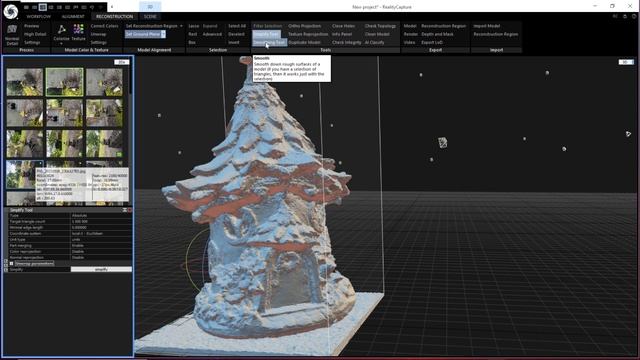The width and height of the screenshot is (640, 360).
Task: Select the 3D view tab in title bar
Action: coord(150,7)
